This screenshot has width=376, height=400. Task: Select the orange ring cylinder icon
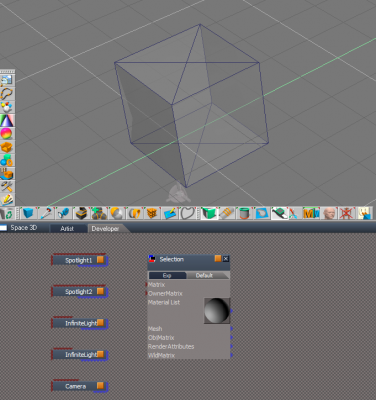[134, 213]
